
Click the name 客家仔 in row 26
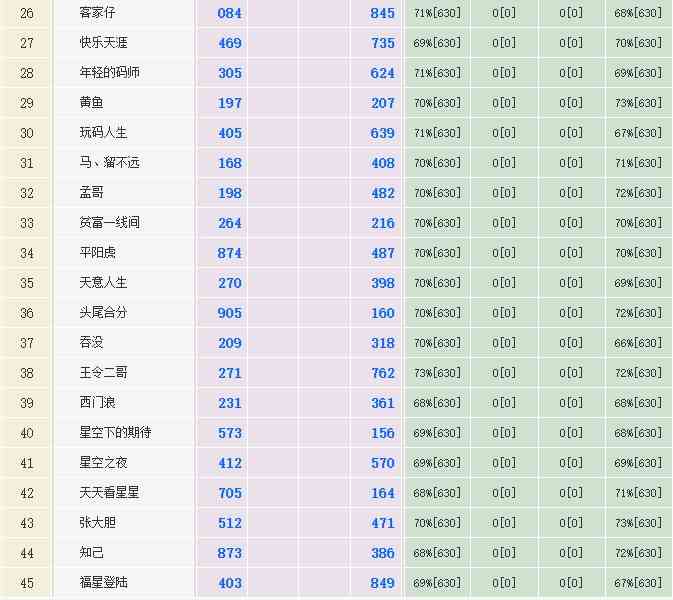(x=97, y=13)
